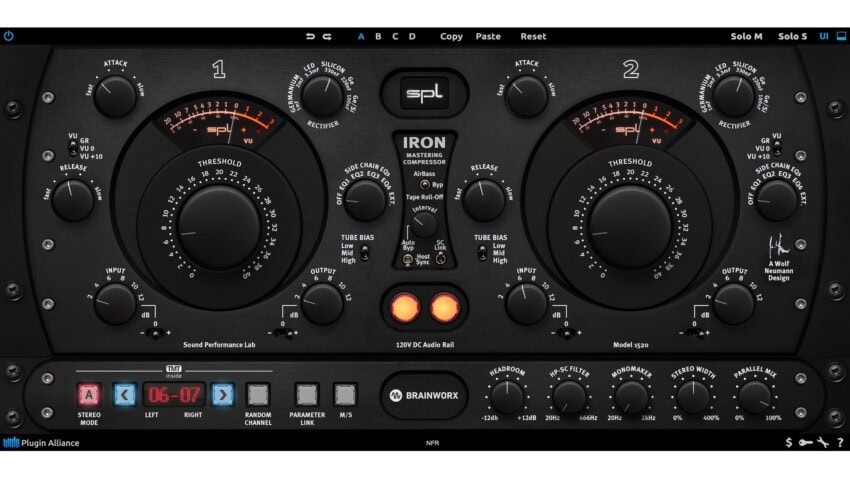Adjust channel 1 Output knob
The height and width of the screenshot is (478, 850).
point(323,303)
